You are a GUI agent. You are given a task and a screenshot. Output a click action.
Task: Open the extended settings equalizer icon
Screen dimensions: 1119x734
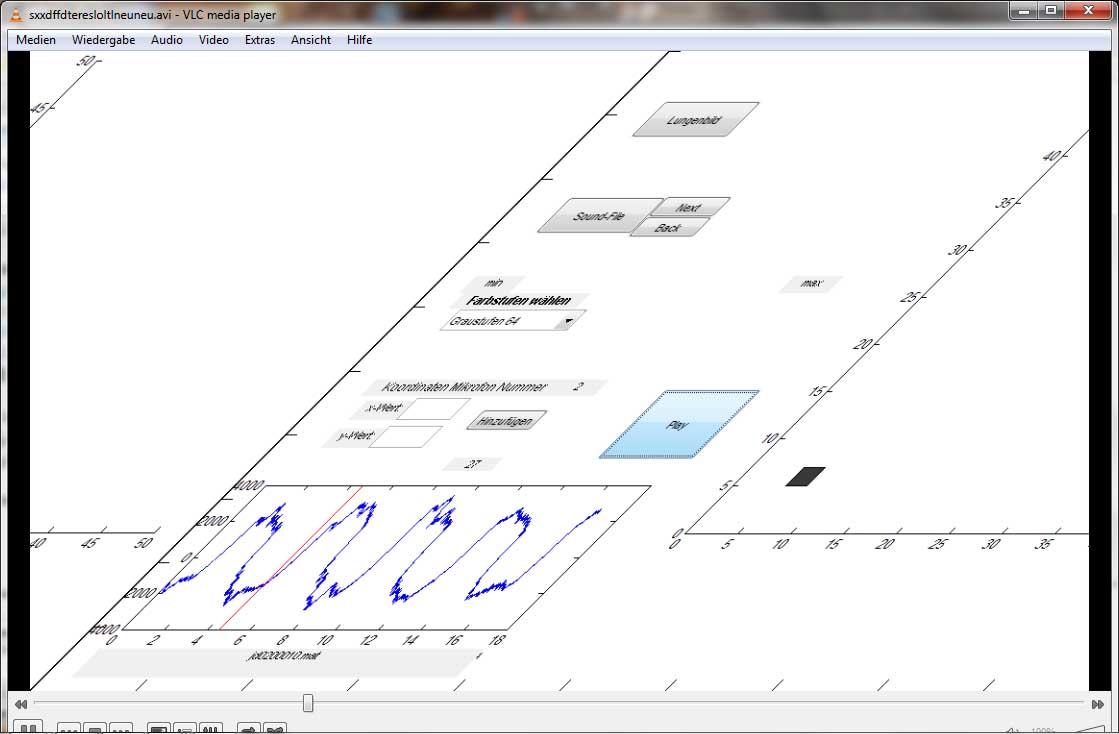click(210, 729)
